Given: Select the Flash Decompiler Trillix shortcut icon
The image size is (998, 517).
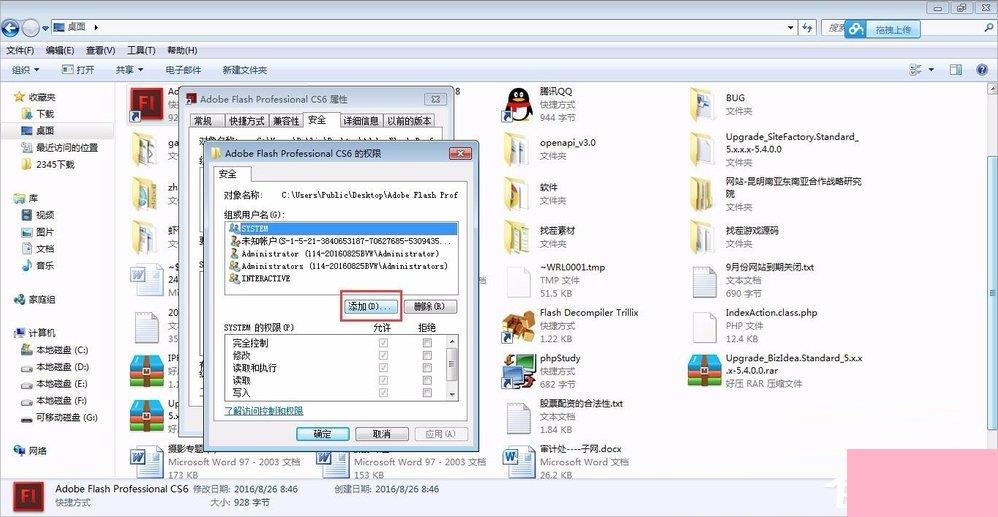Looking at the screenshot, I should coord(518,326).
